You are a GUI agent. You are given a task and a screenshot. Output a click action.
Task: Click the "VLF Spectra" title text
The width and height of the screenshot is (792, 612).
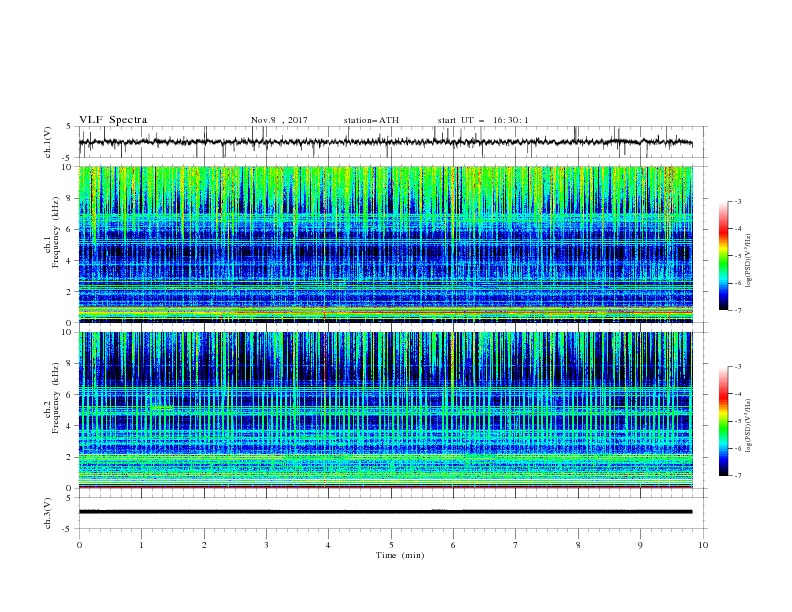pyautogui.click(x=113, y=120)
